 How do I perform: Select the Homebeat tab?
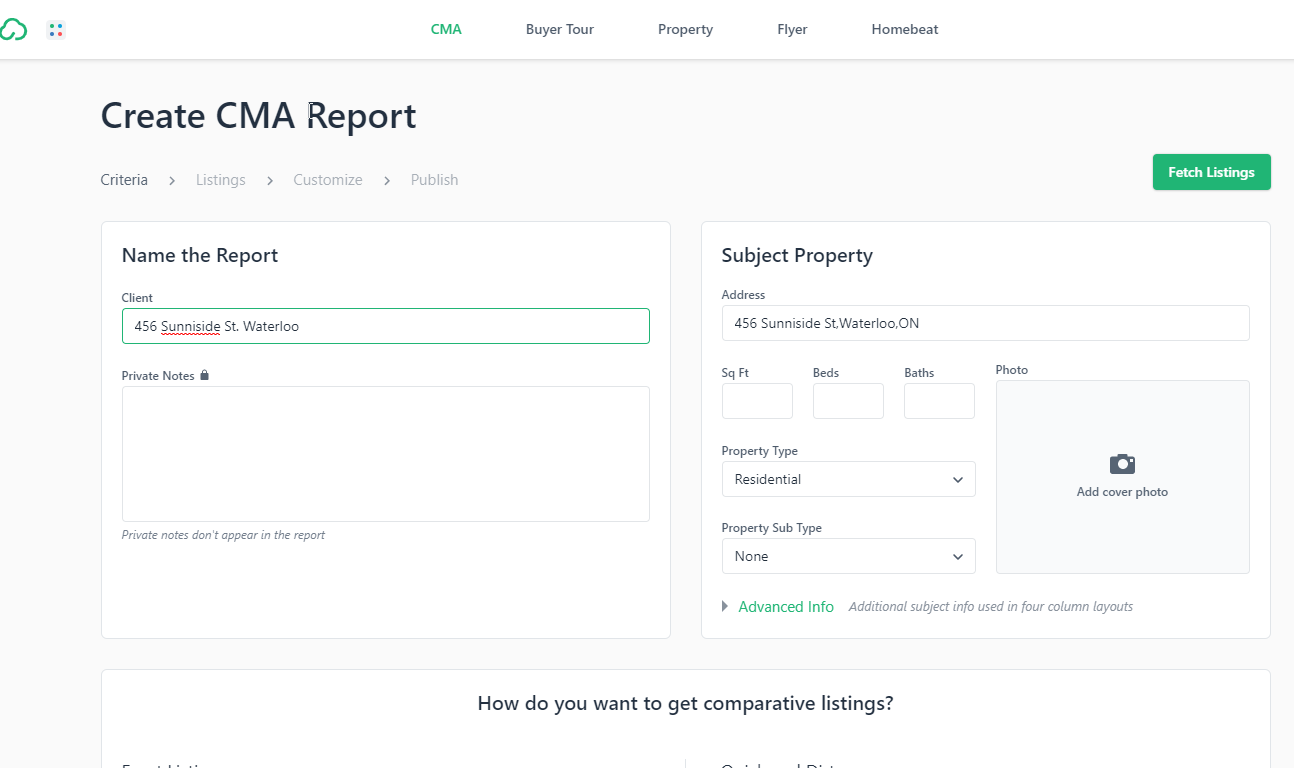click(904, 29)
